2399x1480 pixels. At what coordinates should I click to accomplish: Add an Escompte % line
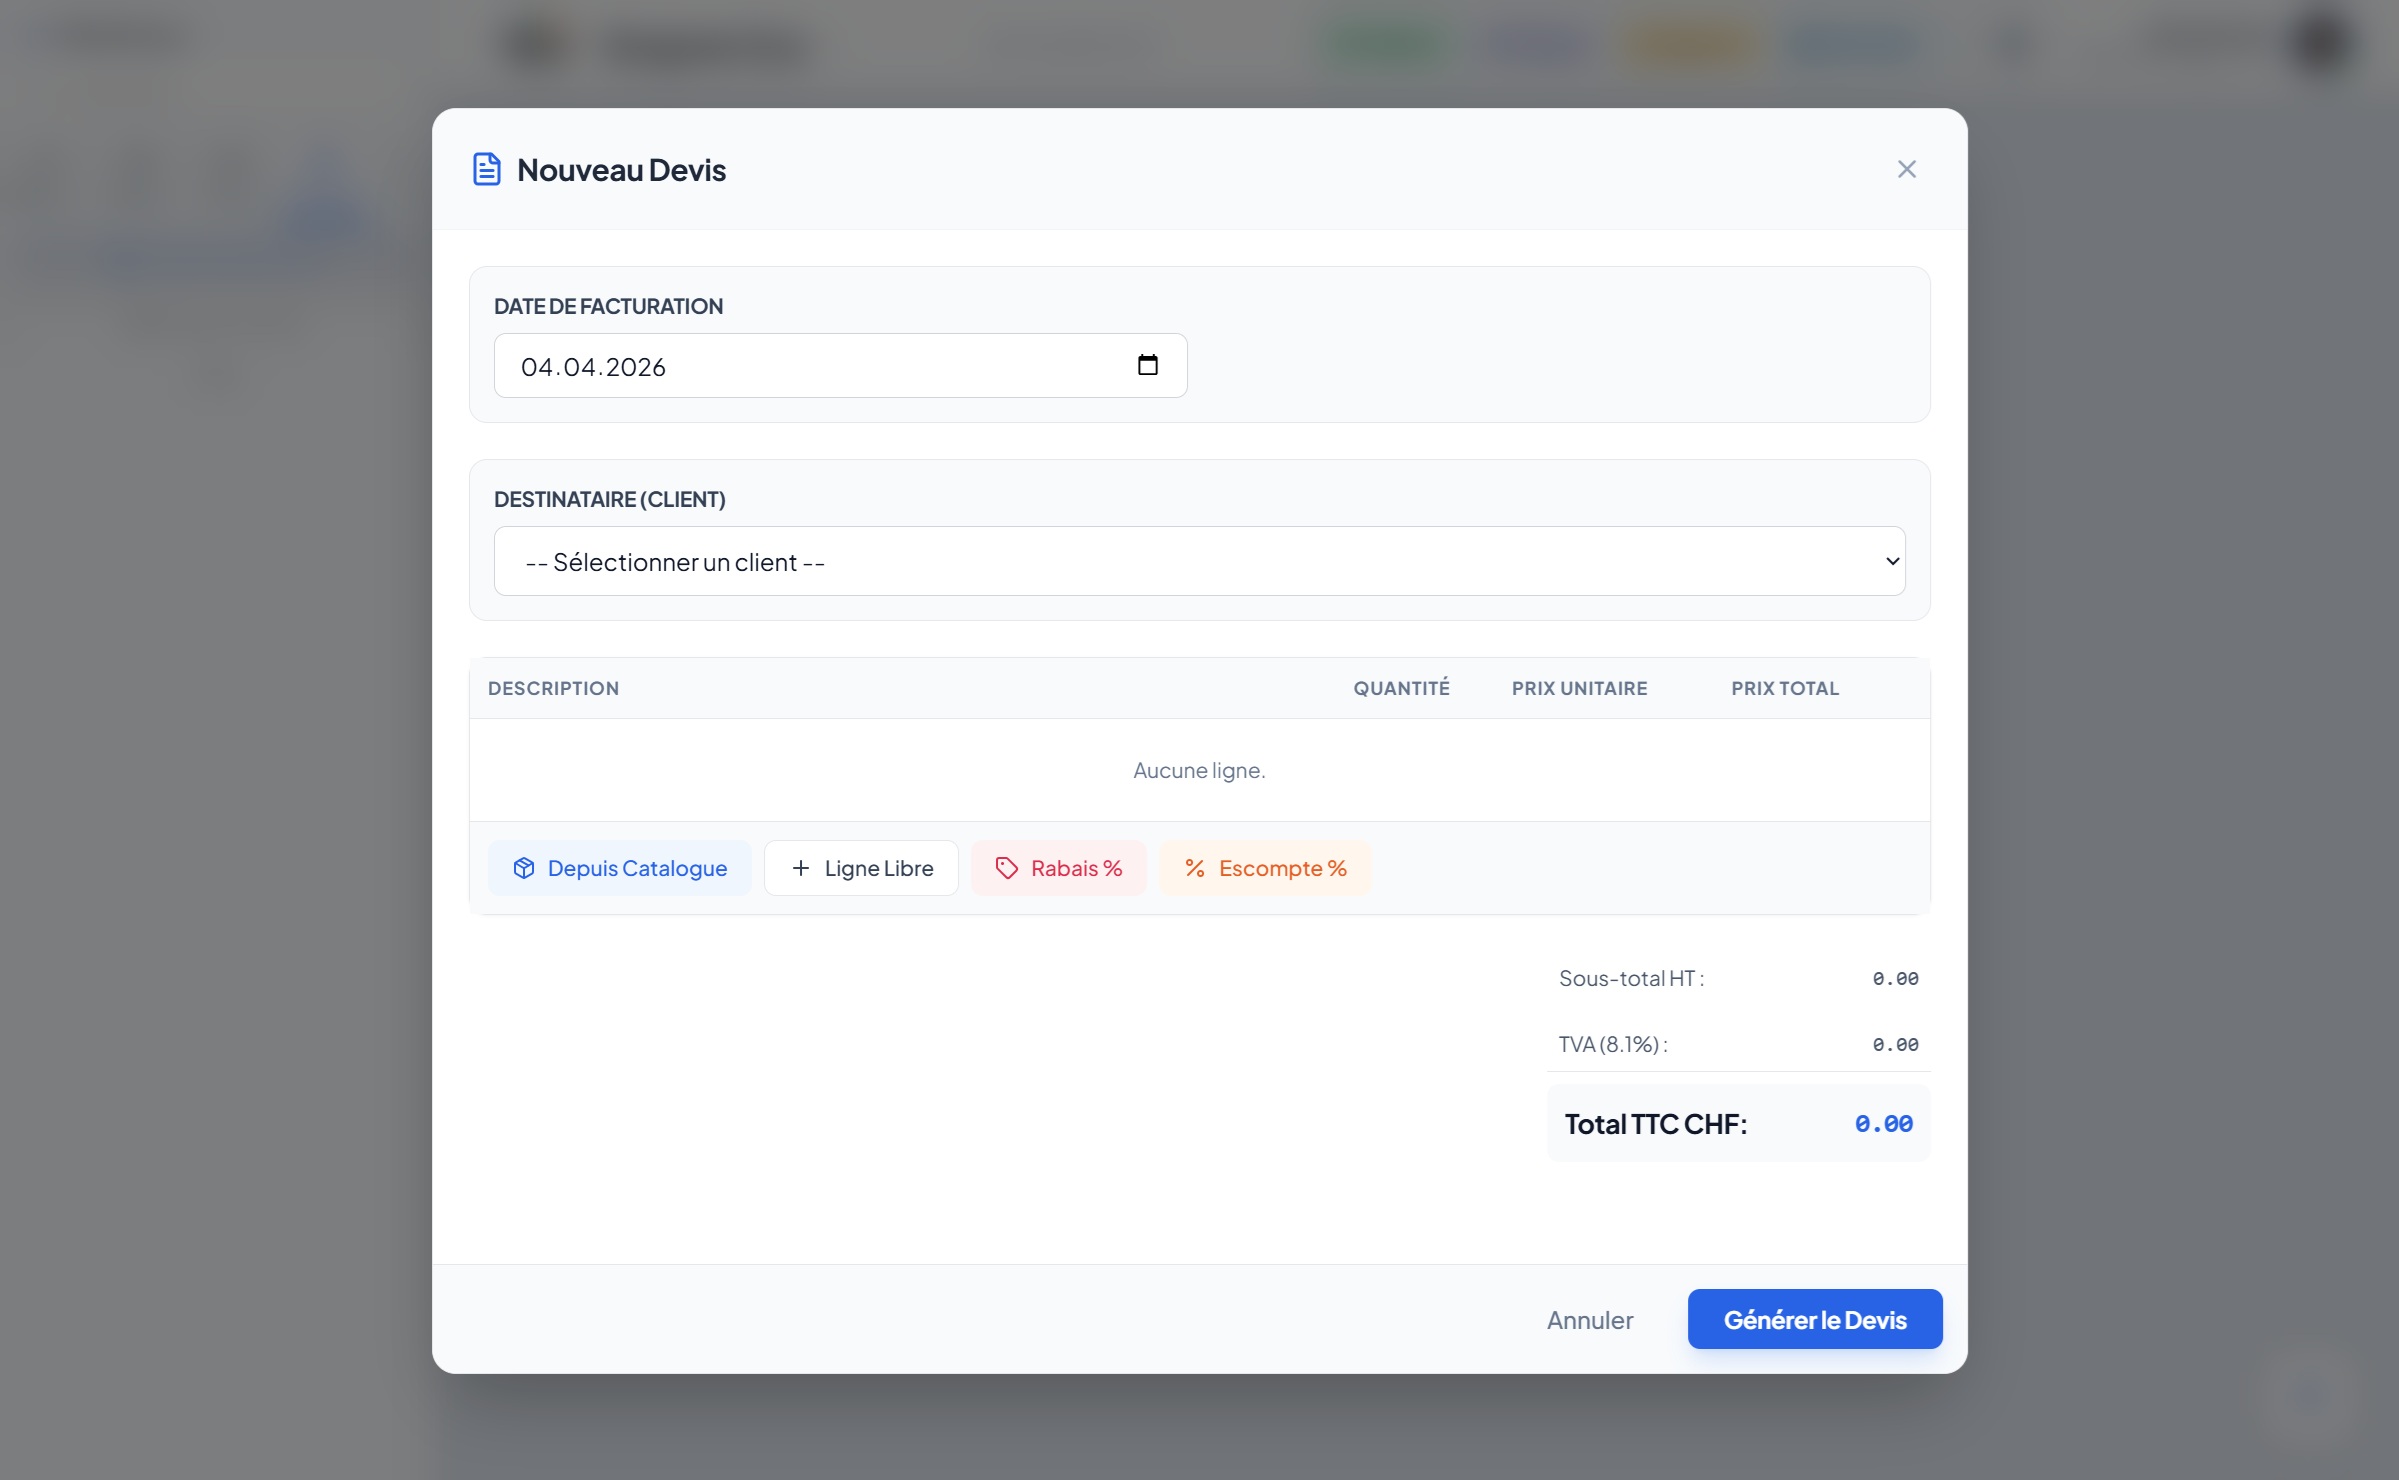pos(1281,868)
